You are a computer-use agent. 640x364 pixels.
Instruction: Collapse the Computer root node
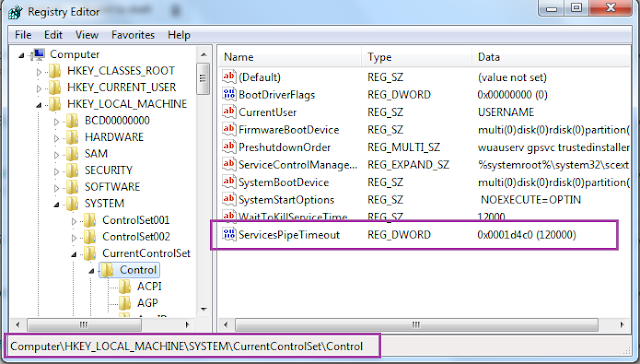click(22, 55)
